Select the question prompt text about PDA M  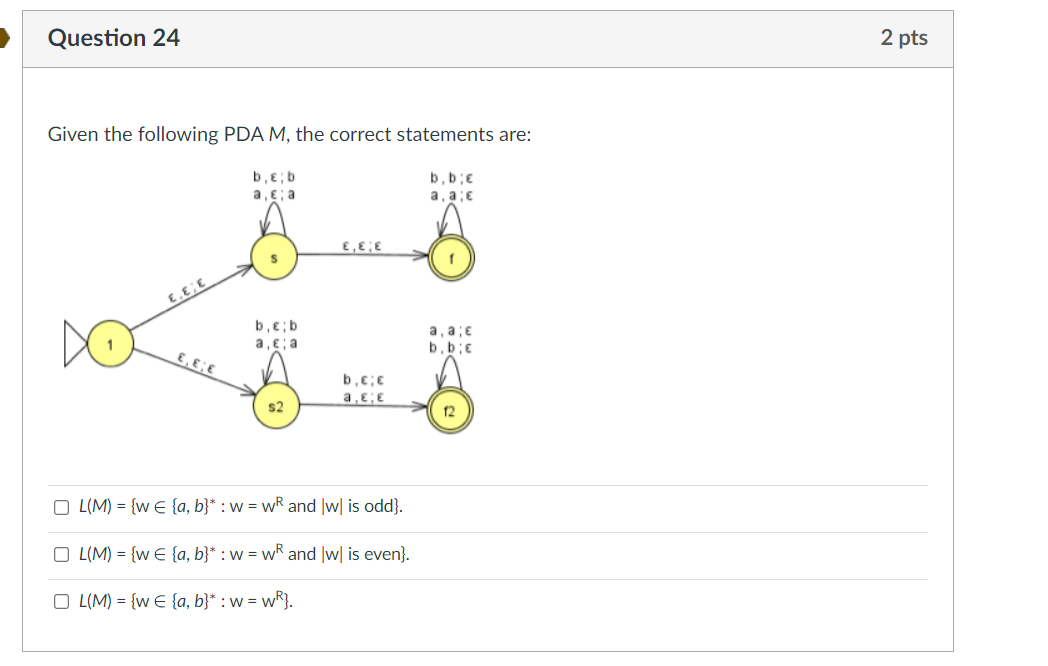point(289,133)
